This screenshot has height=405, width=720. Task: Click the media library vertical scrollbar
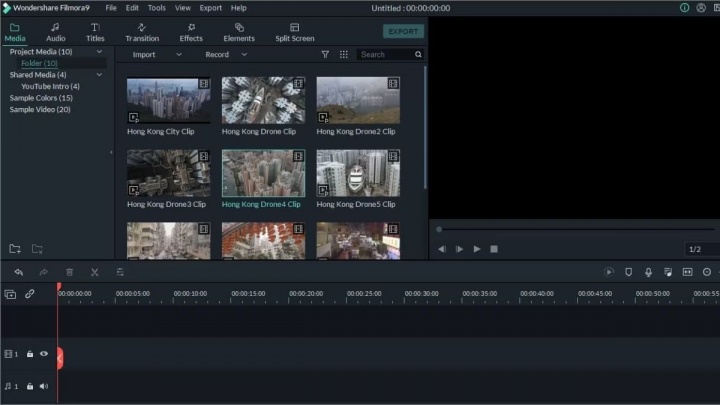coord(425,128)
